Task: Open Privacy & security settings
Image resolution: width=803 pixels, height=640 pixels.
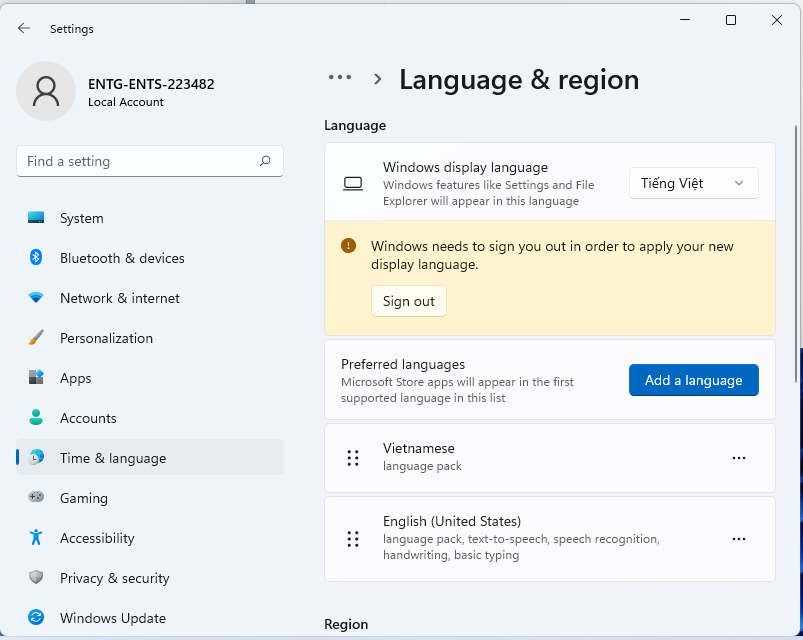Action: 150,578
